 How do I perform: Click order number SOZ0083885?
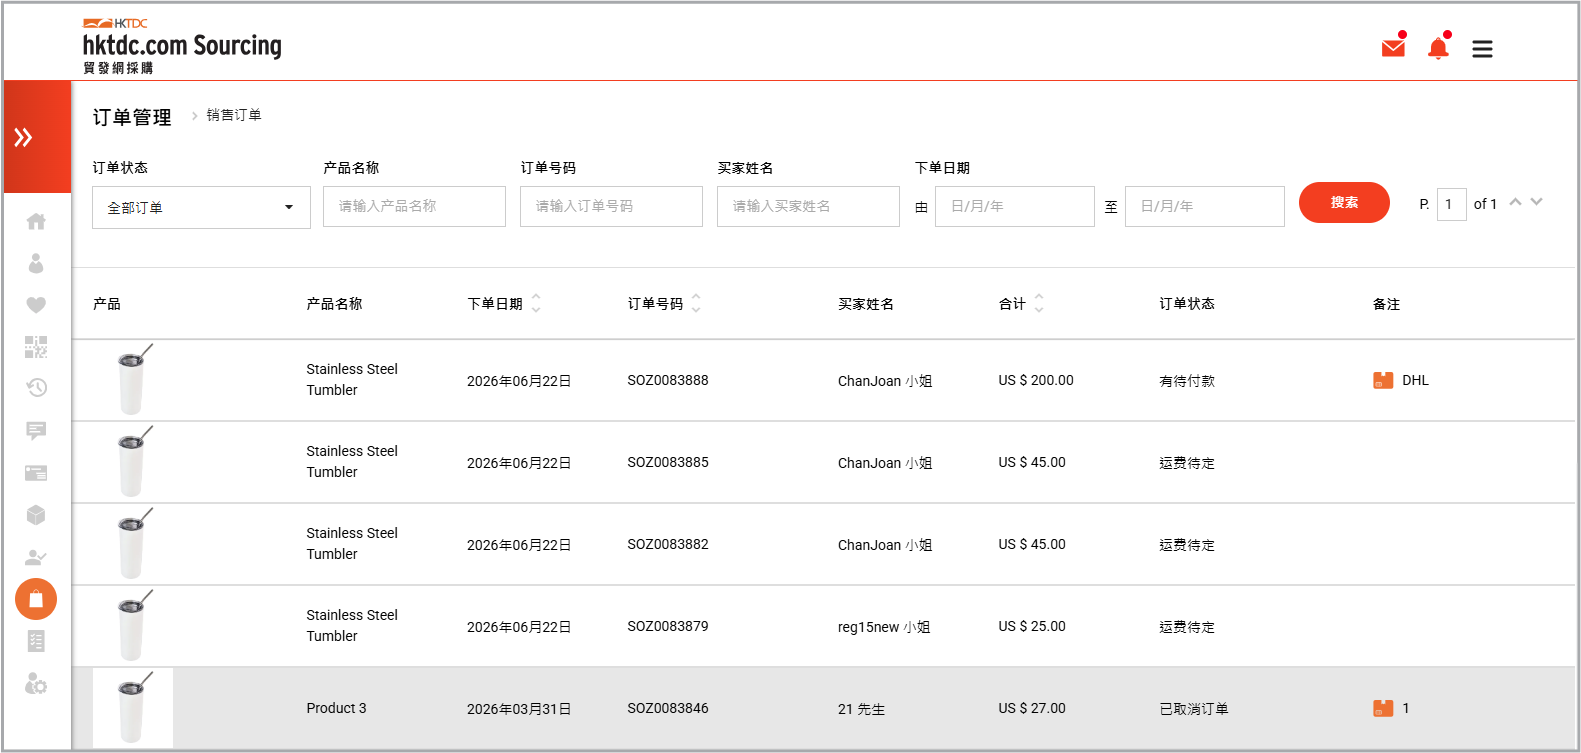pyautogui.click(x=668, y=462)
